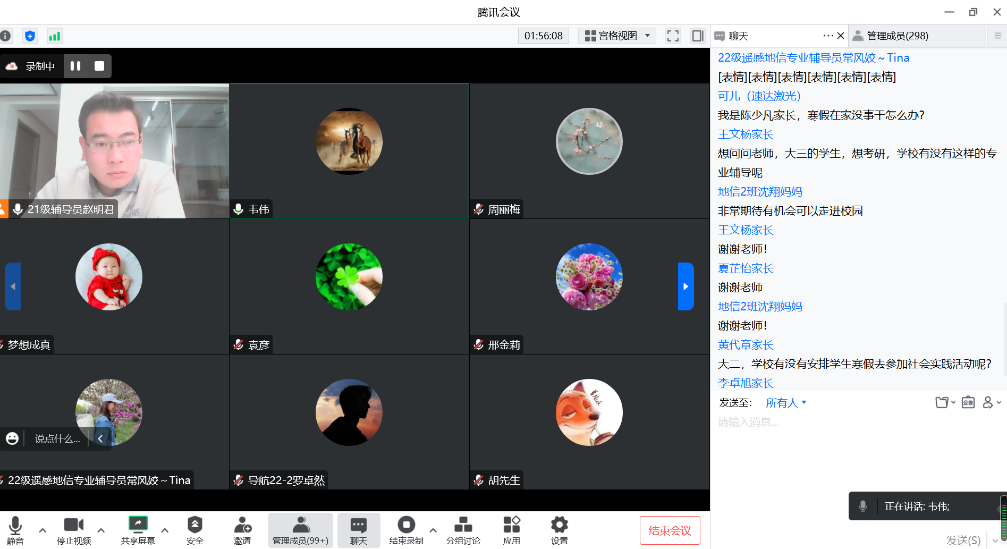
Task: Open emoji reaction smiley icon
Action: tap(12, 438)
